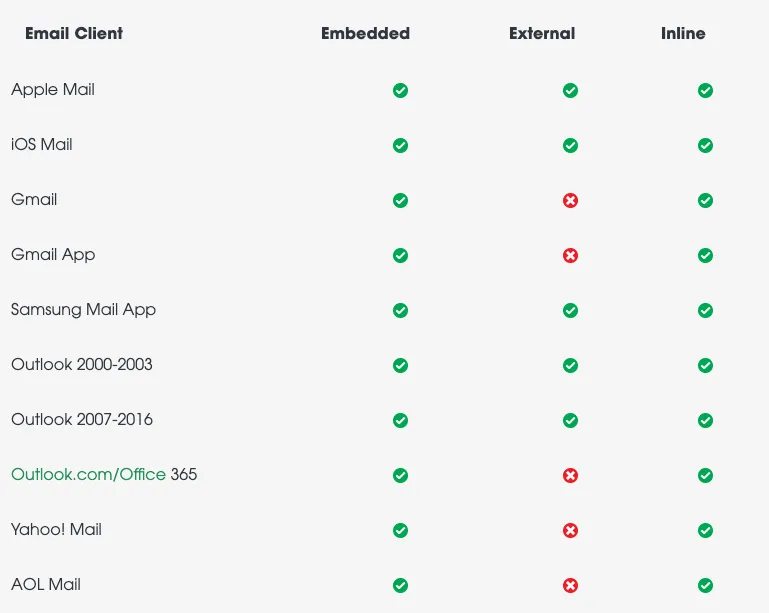Click the Outlook 2007-2016 Inline checkmark
Viewport: 769px width, 613px height.
[x=705, y=421]
